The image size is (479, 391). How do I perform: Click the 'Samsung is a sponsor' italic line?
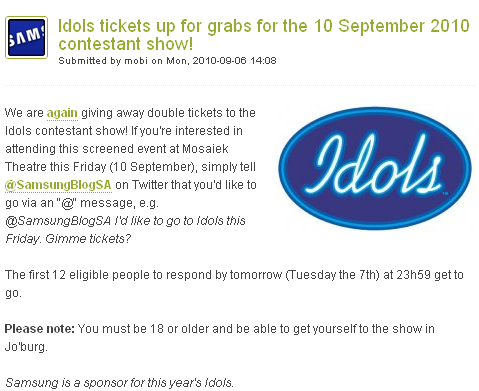(x=119, y=383)
